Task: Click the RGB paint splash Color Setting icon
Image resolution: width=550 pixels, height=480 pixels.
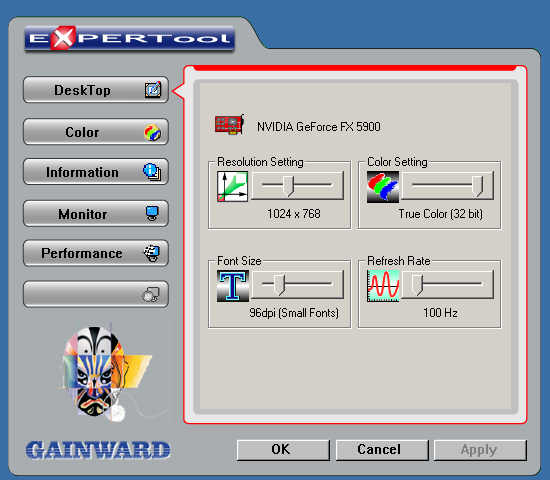Action: point(383,187)
